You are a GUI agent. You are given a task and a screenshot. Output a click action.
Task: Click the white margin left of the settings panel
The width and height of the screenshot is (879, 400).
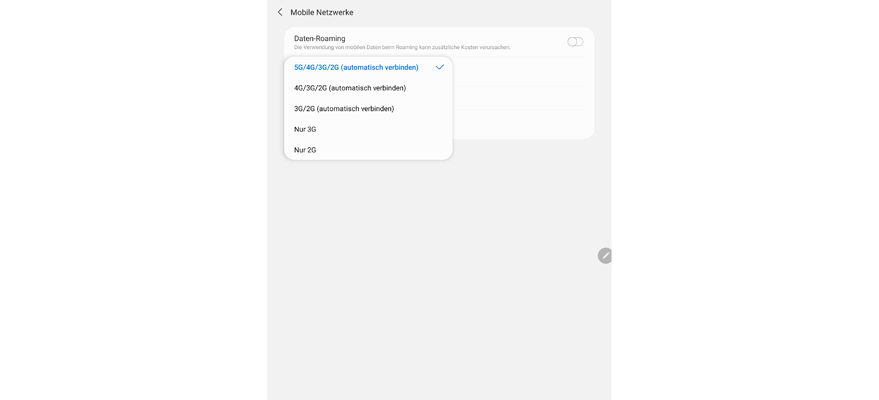pyautogui.click(x=130, y=200)
